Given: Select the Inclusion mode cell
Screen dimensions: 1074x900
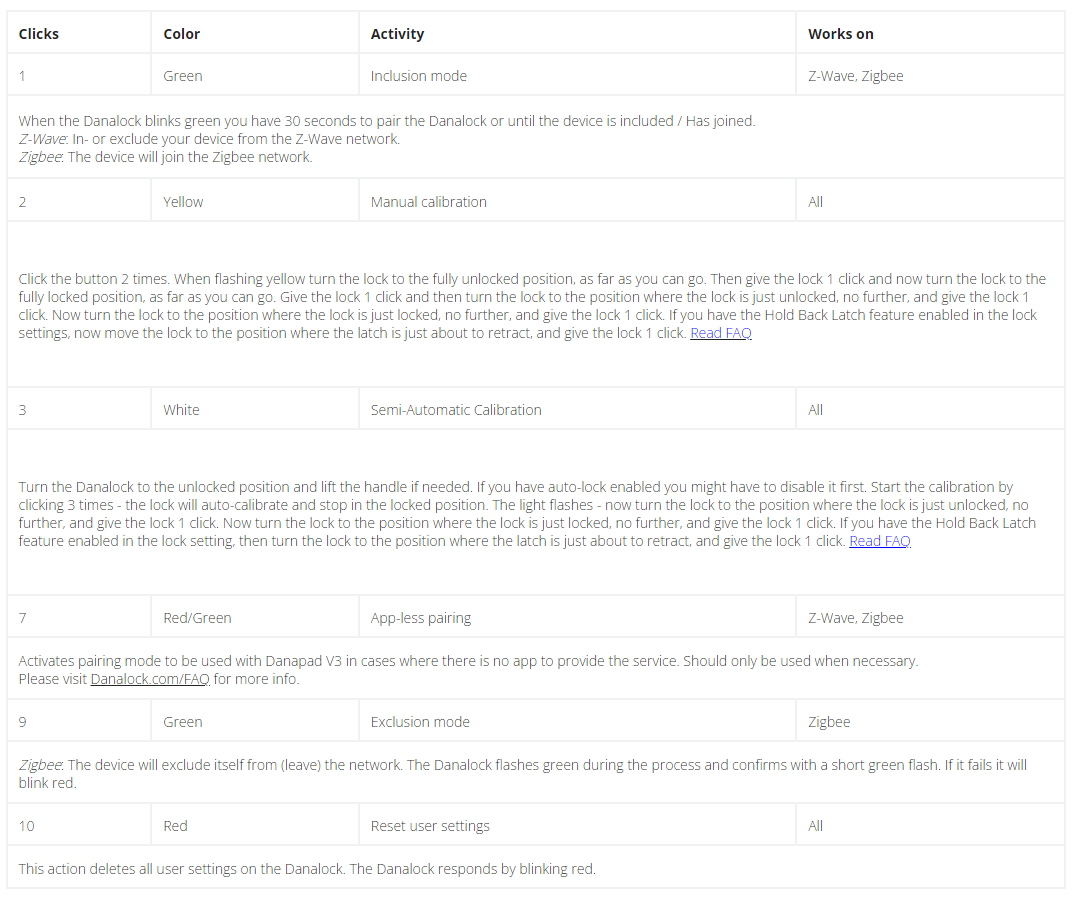Looking at the screenshot, I should tap(419, 76).
